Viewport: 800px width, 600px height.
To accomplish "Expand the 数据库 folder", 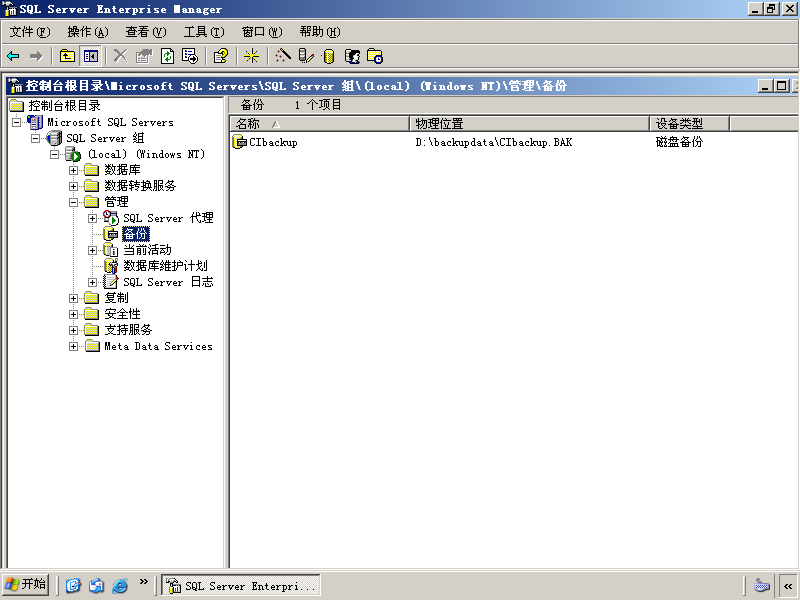I will coord(73,170).
